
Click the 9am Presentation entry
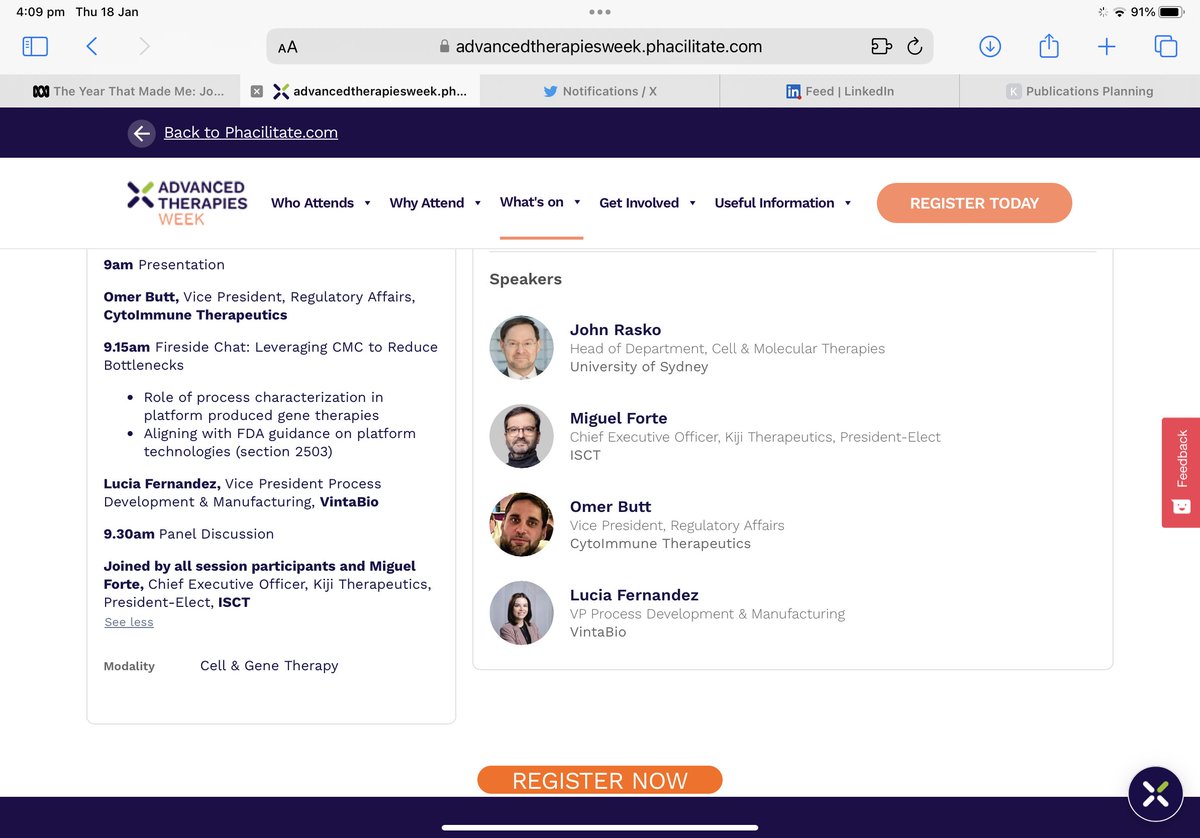point(164,265)
